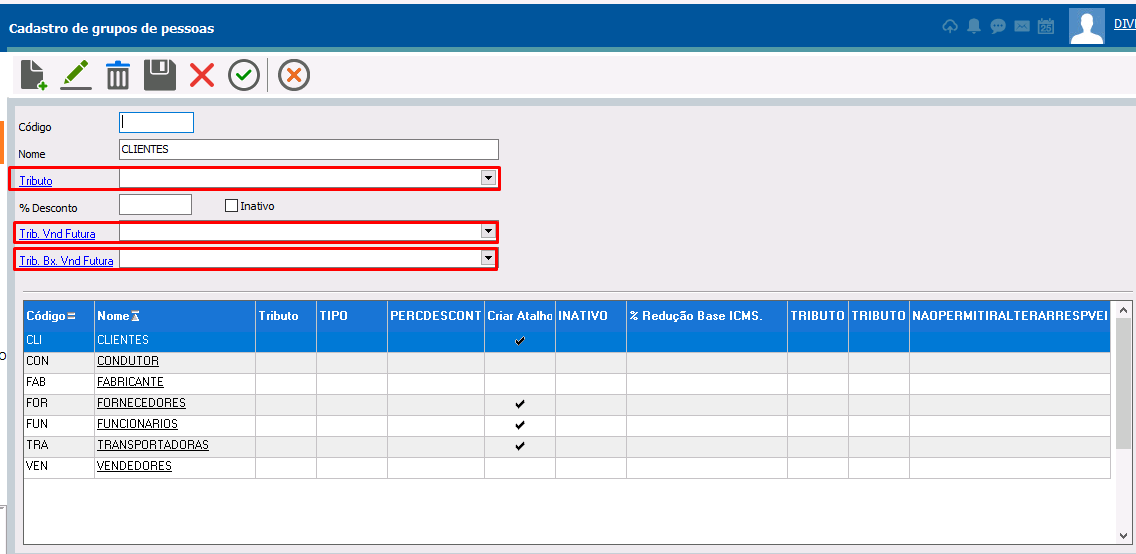Click the INATIVO column header
This screenshot has height=554, width=1136.
pos(590,316)
